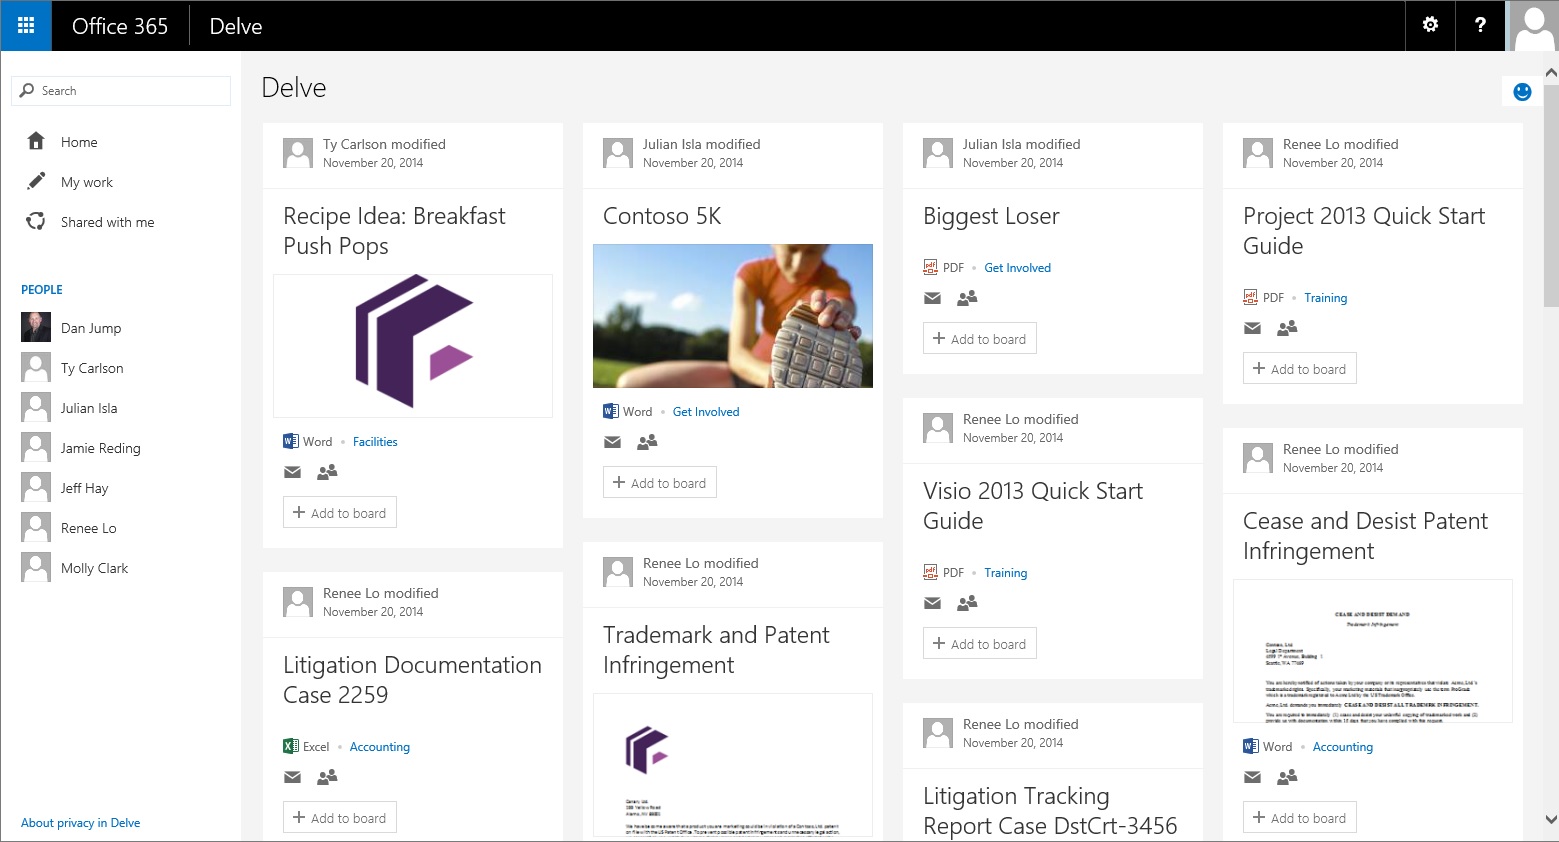Click the My work pencil icon

(x=36, y=181)
